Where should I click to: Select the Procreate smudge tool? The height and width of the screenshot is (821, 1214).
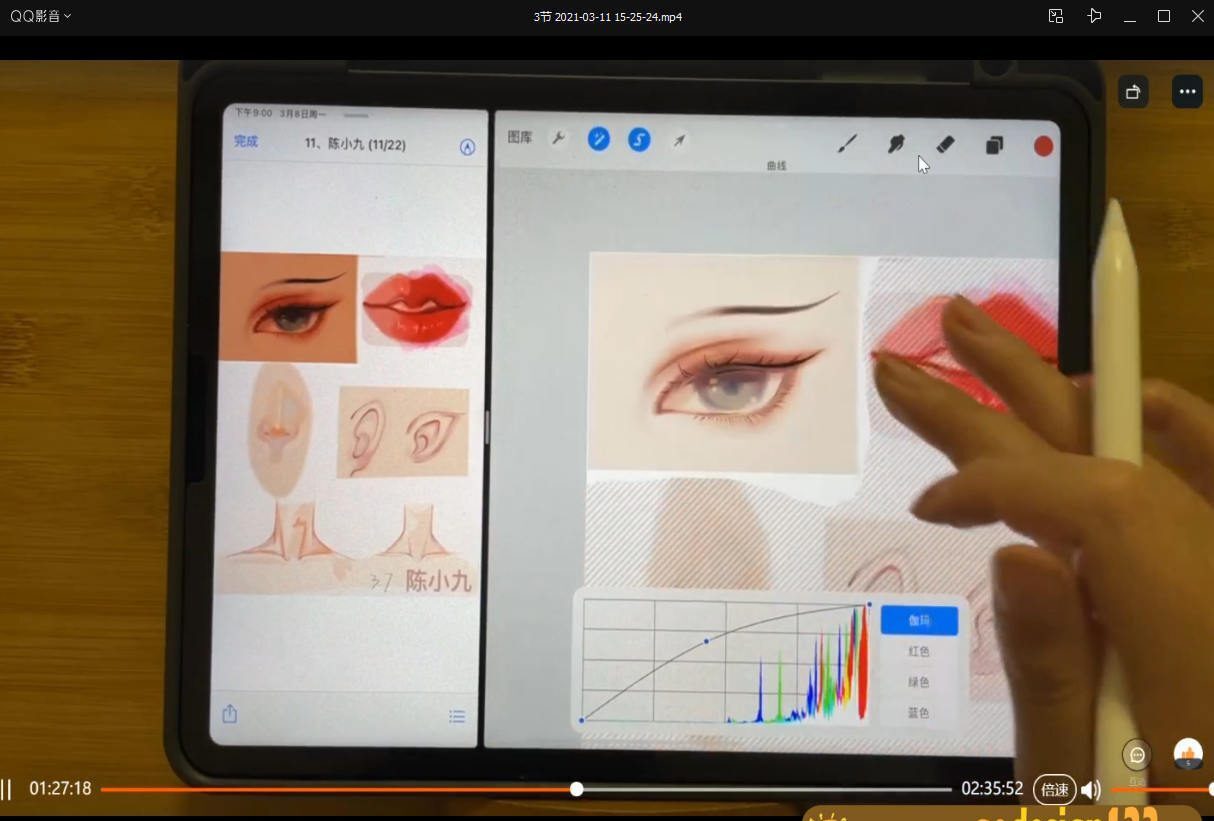click(896, 145)
